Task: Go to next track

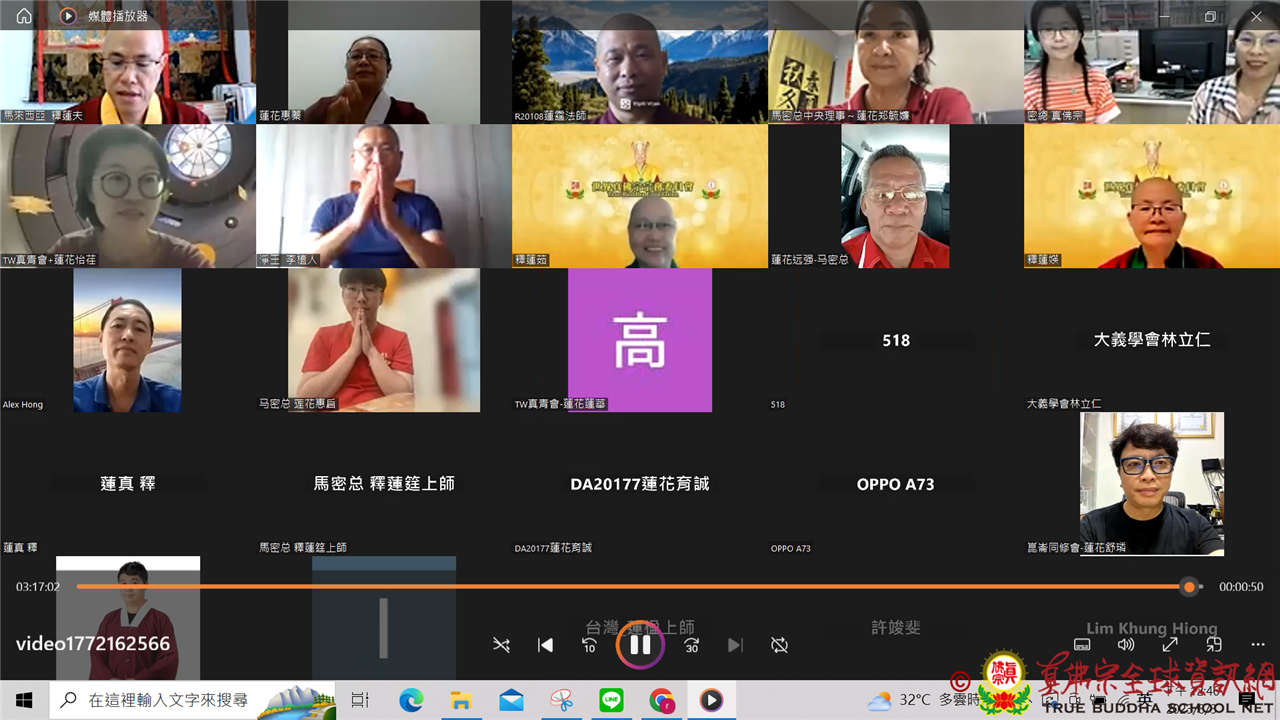Action: (x=735, y=645)
